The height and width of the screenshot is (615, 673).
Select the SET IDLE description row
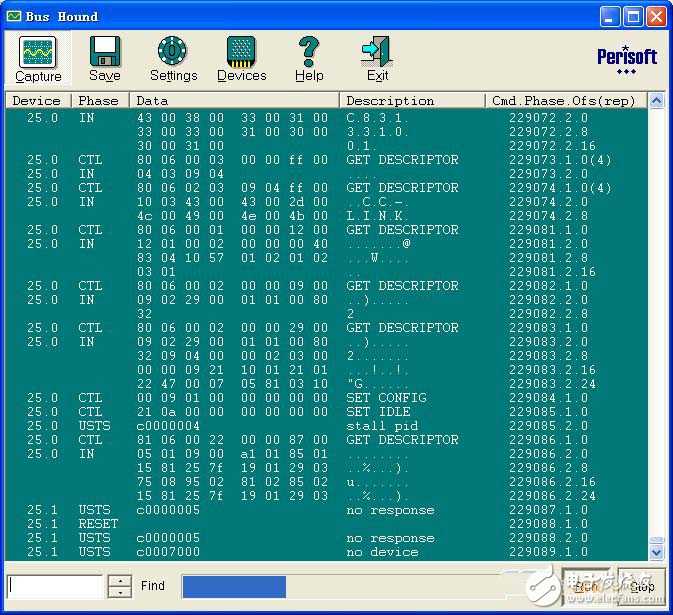pos(378,412)
